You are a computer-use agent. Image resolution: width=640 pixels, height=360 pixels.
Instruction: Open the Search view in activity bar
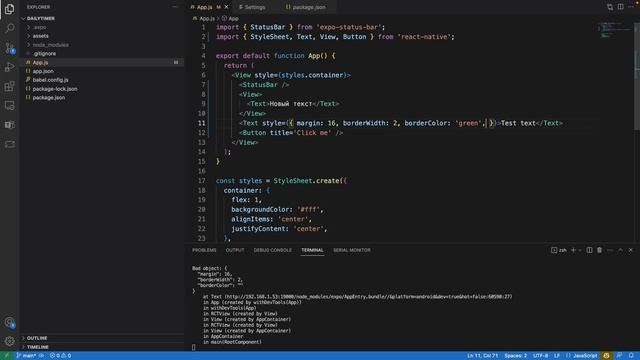[9, 28]
